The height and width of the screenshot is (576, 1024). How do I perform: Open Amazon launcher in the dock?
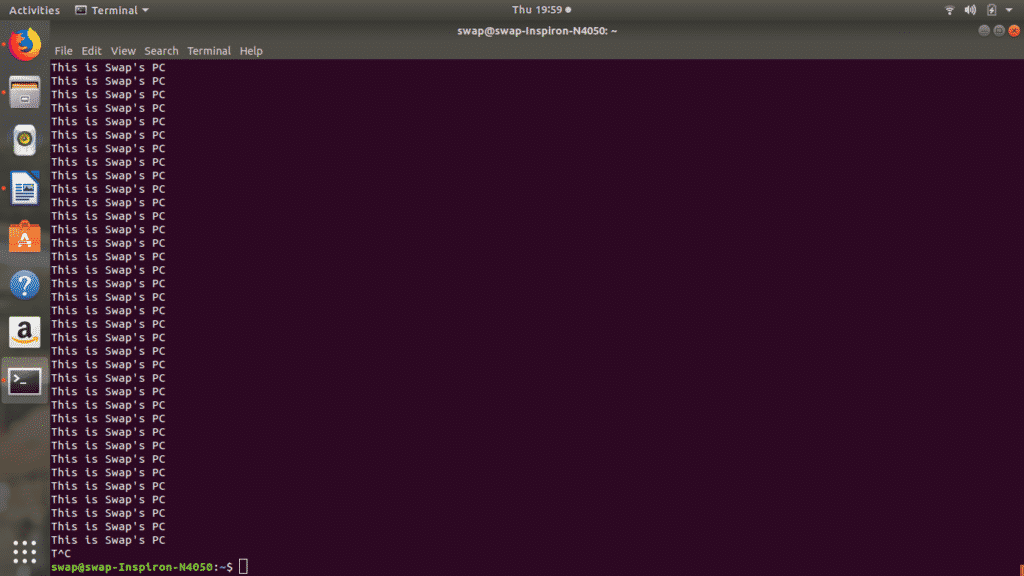[x=25, y=332]
